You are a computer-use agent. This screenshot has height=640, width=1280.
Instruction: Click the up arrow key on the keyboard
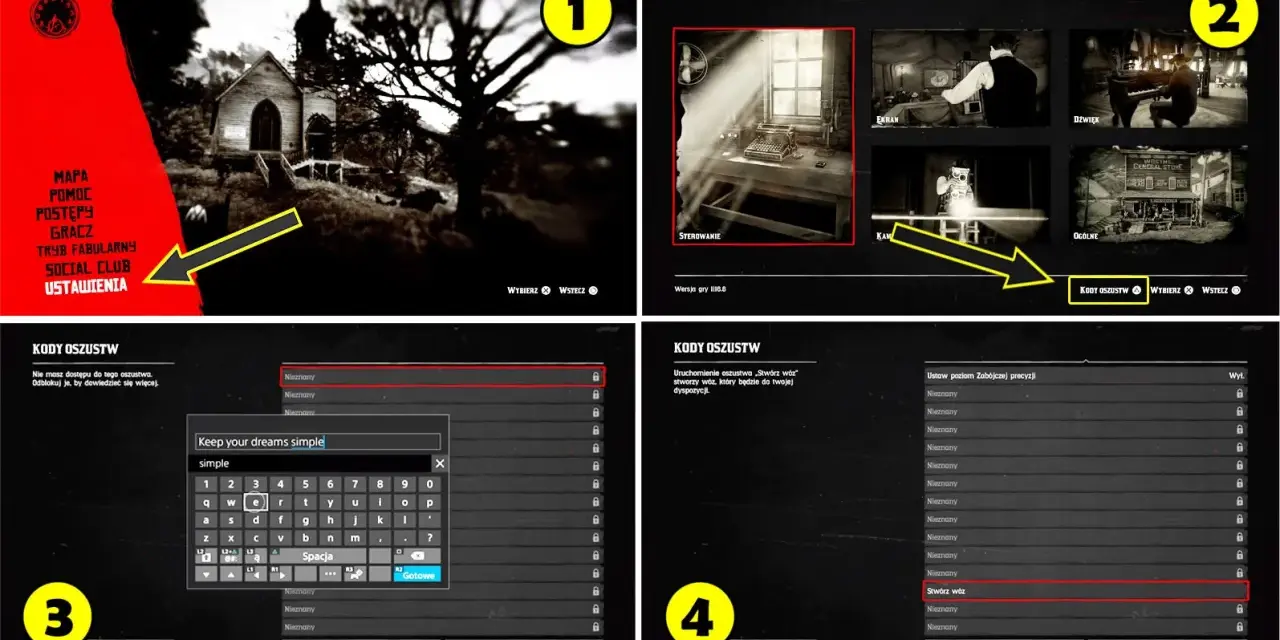231,574
